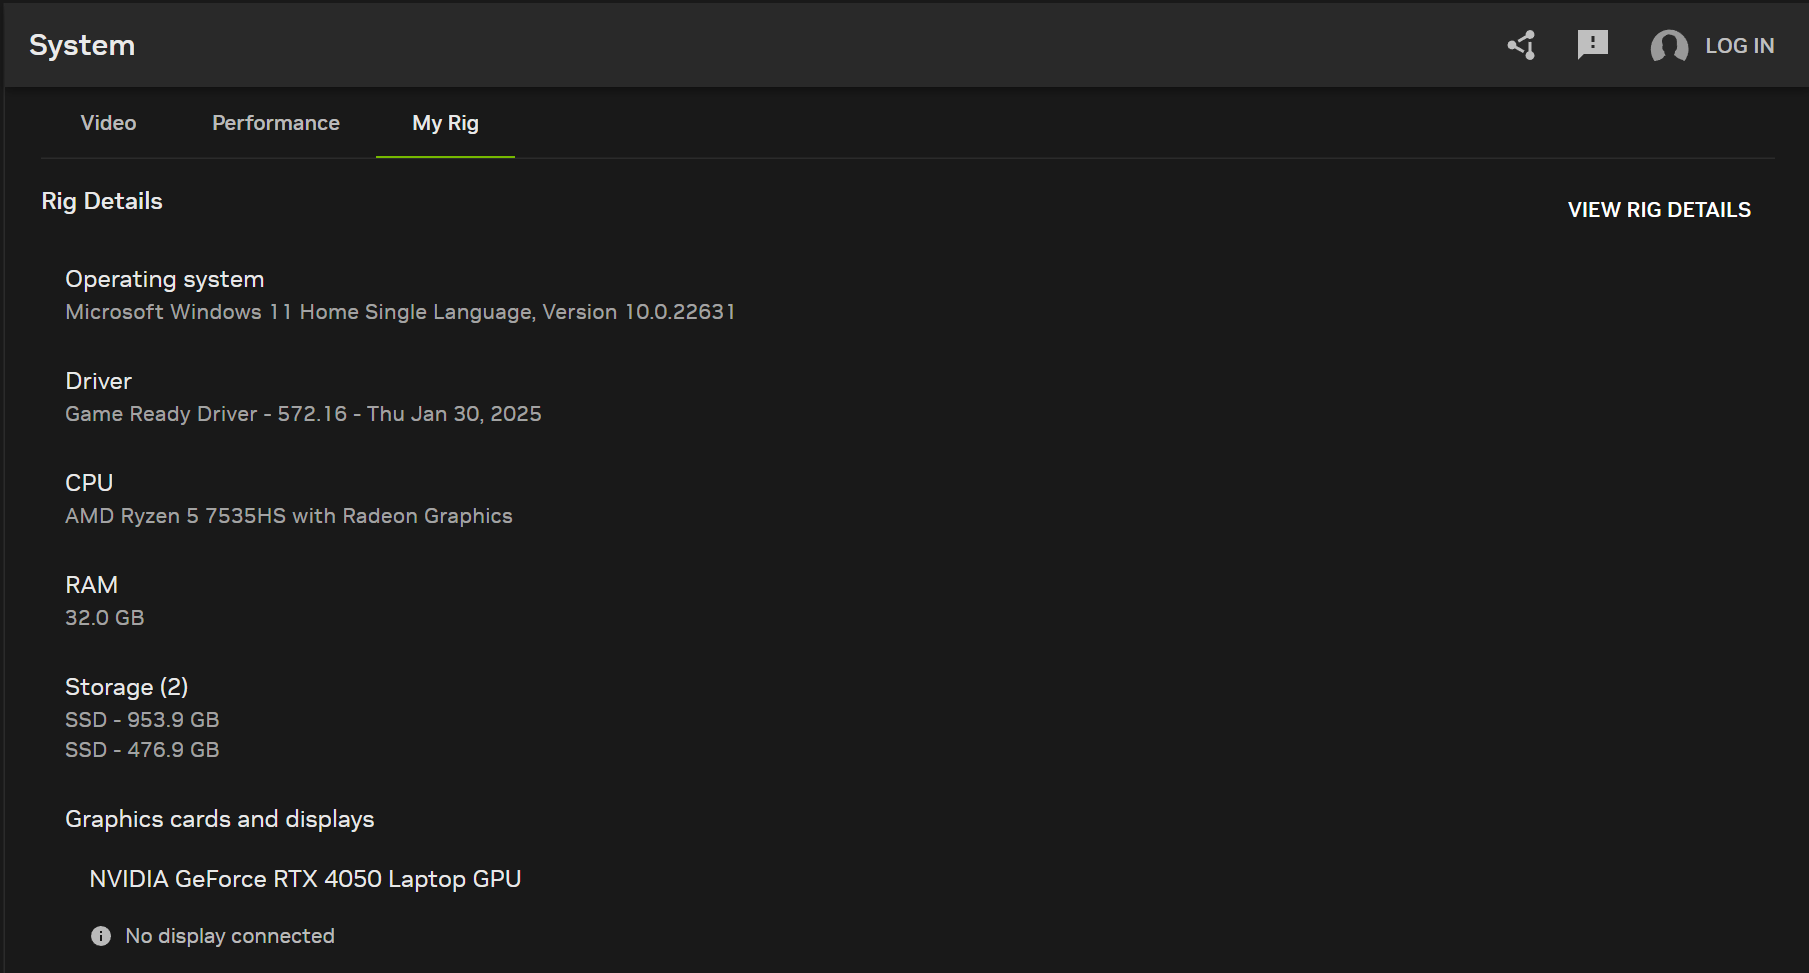Image resolution: width=1809 pixels, height=973 pixels.
Task: Click the AMD Ryzen 5 7535HS text
Action: pos(288,516)
